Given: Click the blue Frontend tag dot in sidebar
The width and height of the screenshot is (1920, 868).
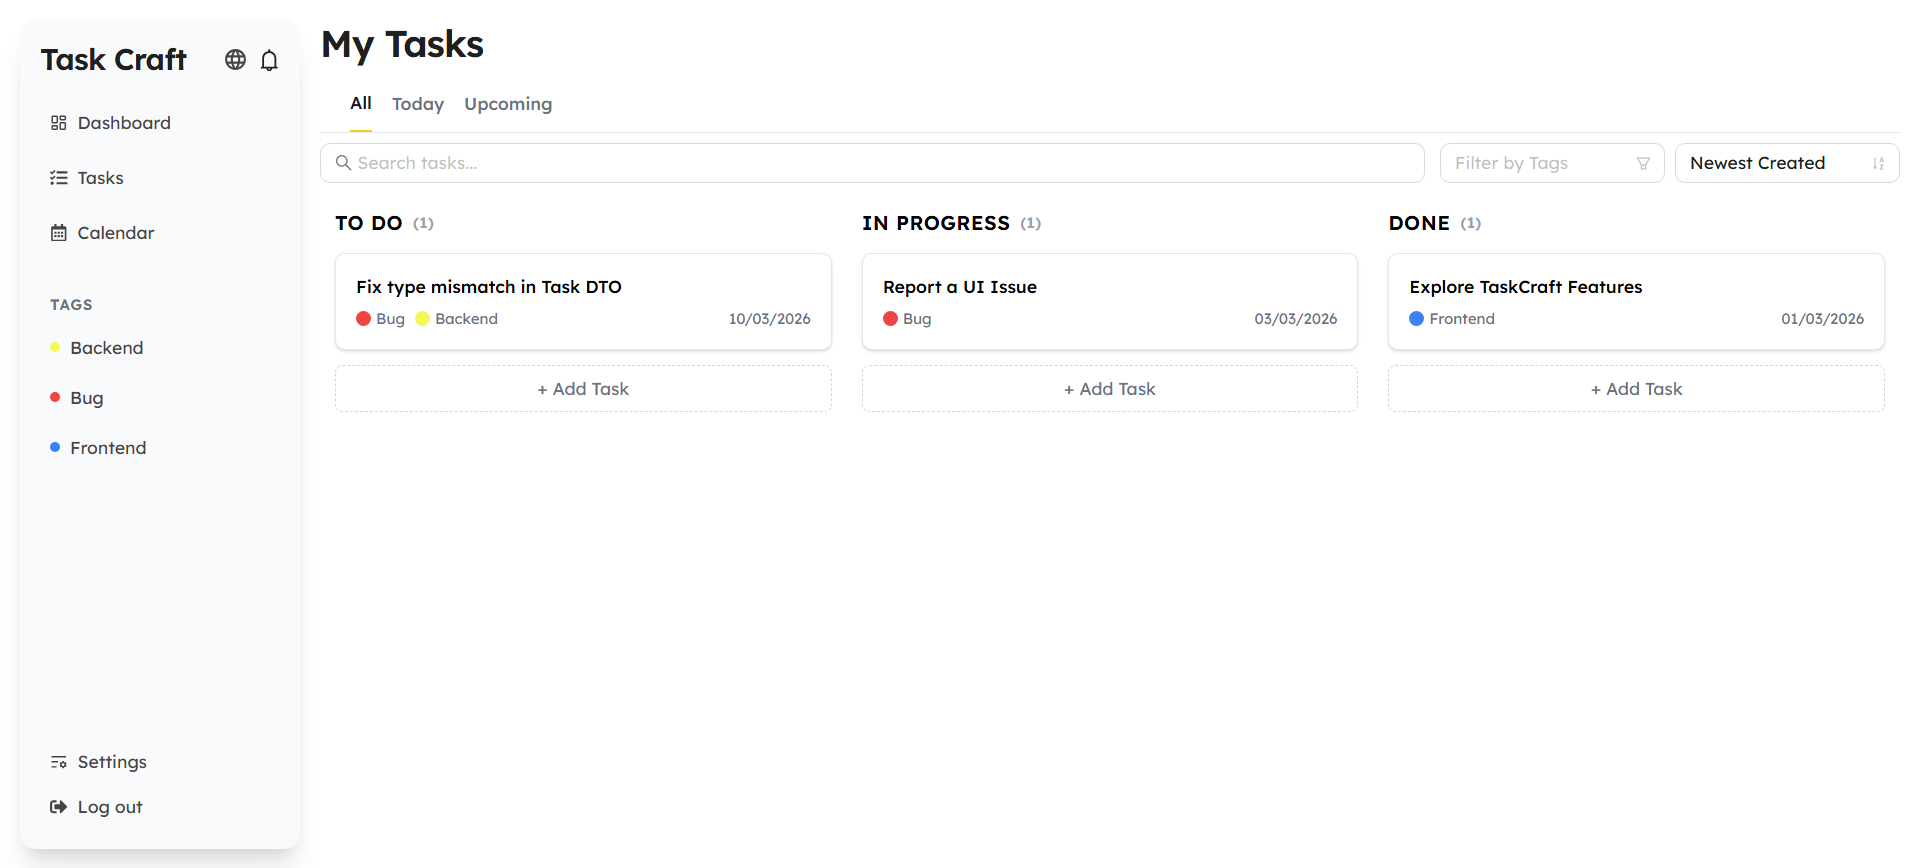Looking at the screenshot, I should [x=55, y=447].
